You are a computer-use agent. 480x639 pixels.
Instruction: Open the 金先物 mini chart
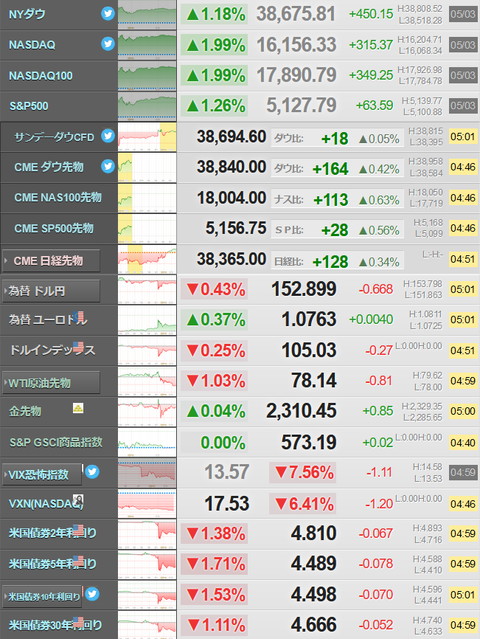(x=147, y=412)
